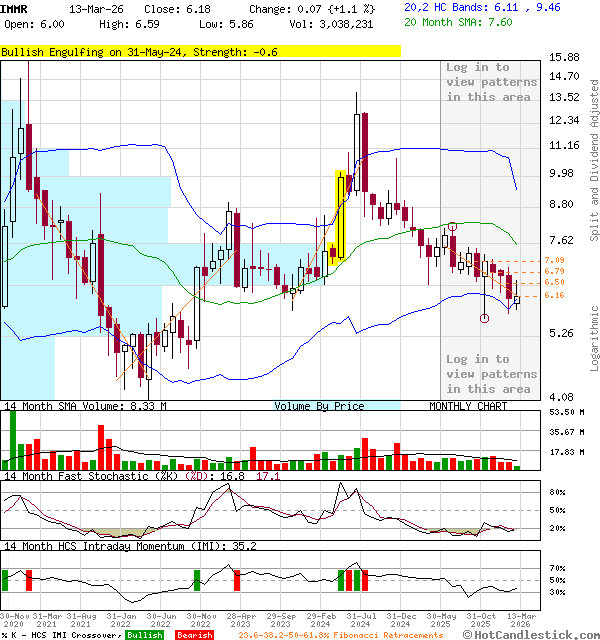600x640 pixels.
Task: Click the lower 'Log in to view patterns' notice
Action: pyautogui.click(x=489, y=373)
